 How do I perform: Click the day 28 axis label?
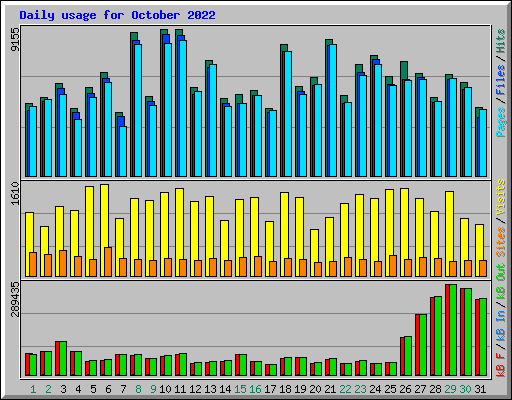pyautogui.click(x=435, y=389)
